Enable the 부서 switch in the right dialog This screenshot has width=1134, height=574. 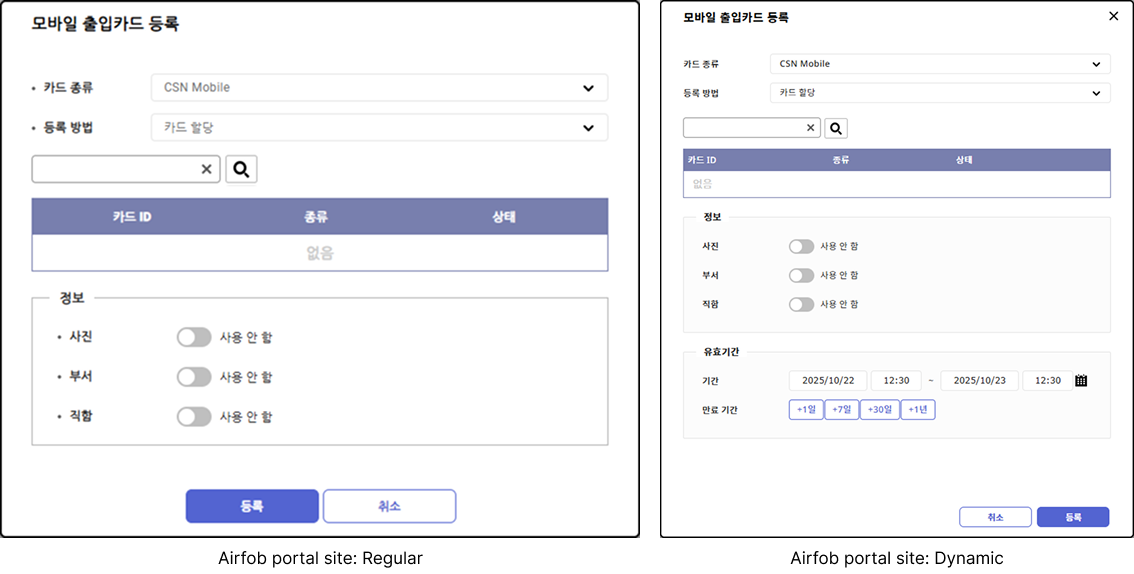801,275
